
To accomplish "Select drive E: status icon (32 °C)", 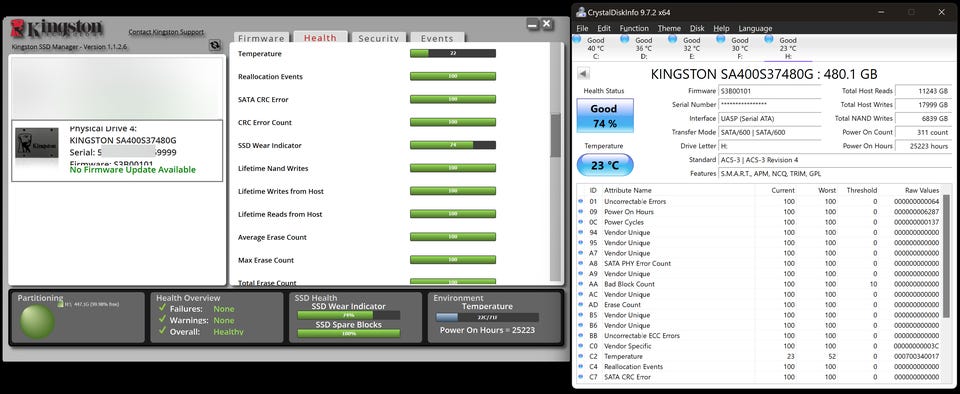I will [672, 40].
